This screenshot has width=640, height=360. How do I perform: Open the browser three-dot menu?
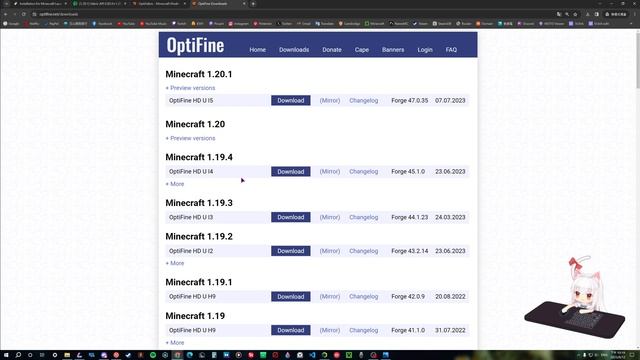635,14
